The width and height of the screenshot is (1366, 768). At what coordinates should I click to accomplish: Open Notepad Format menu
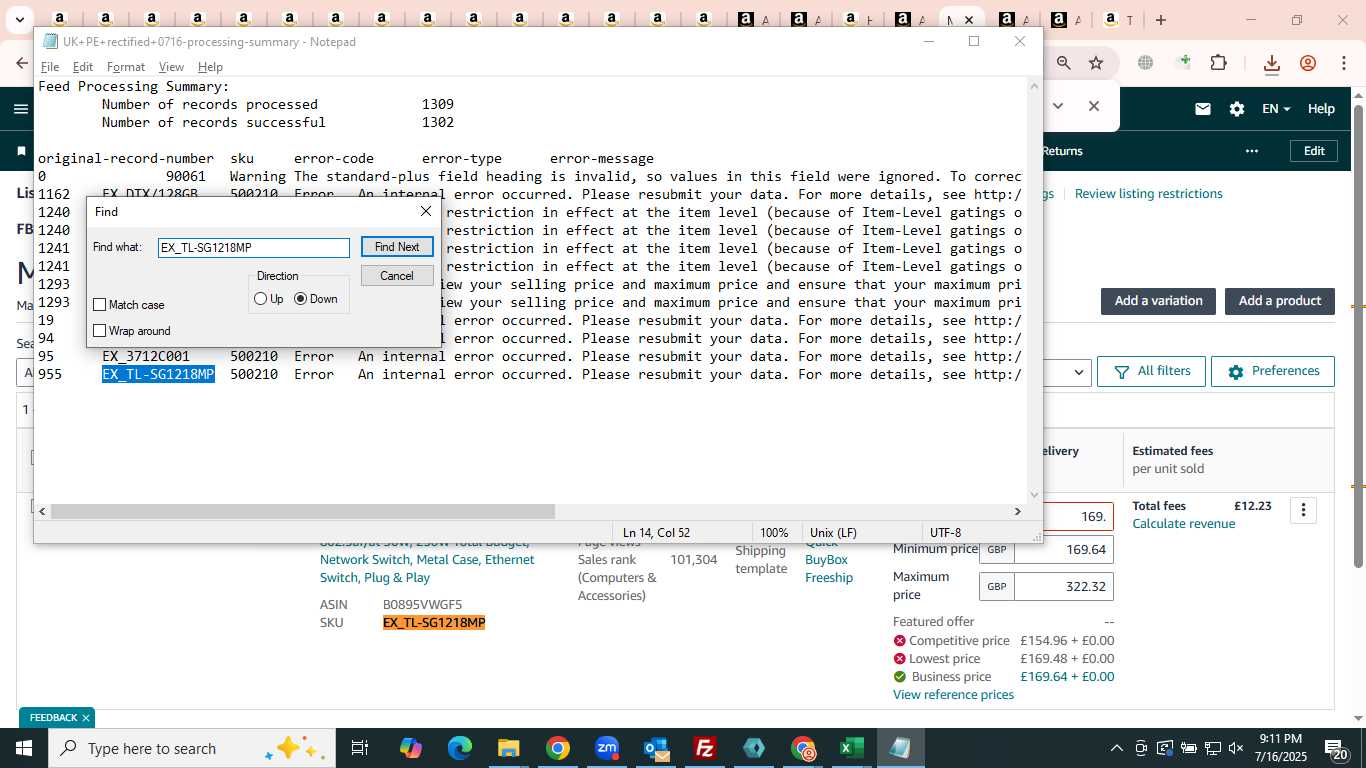[126, 67]
